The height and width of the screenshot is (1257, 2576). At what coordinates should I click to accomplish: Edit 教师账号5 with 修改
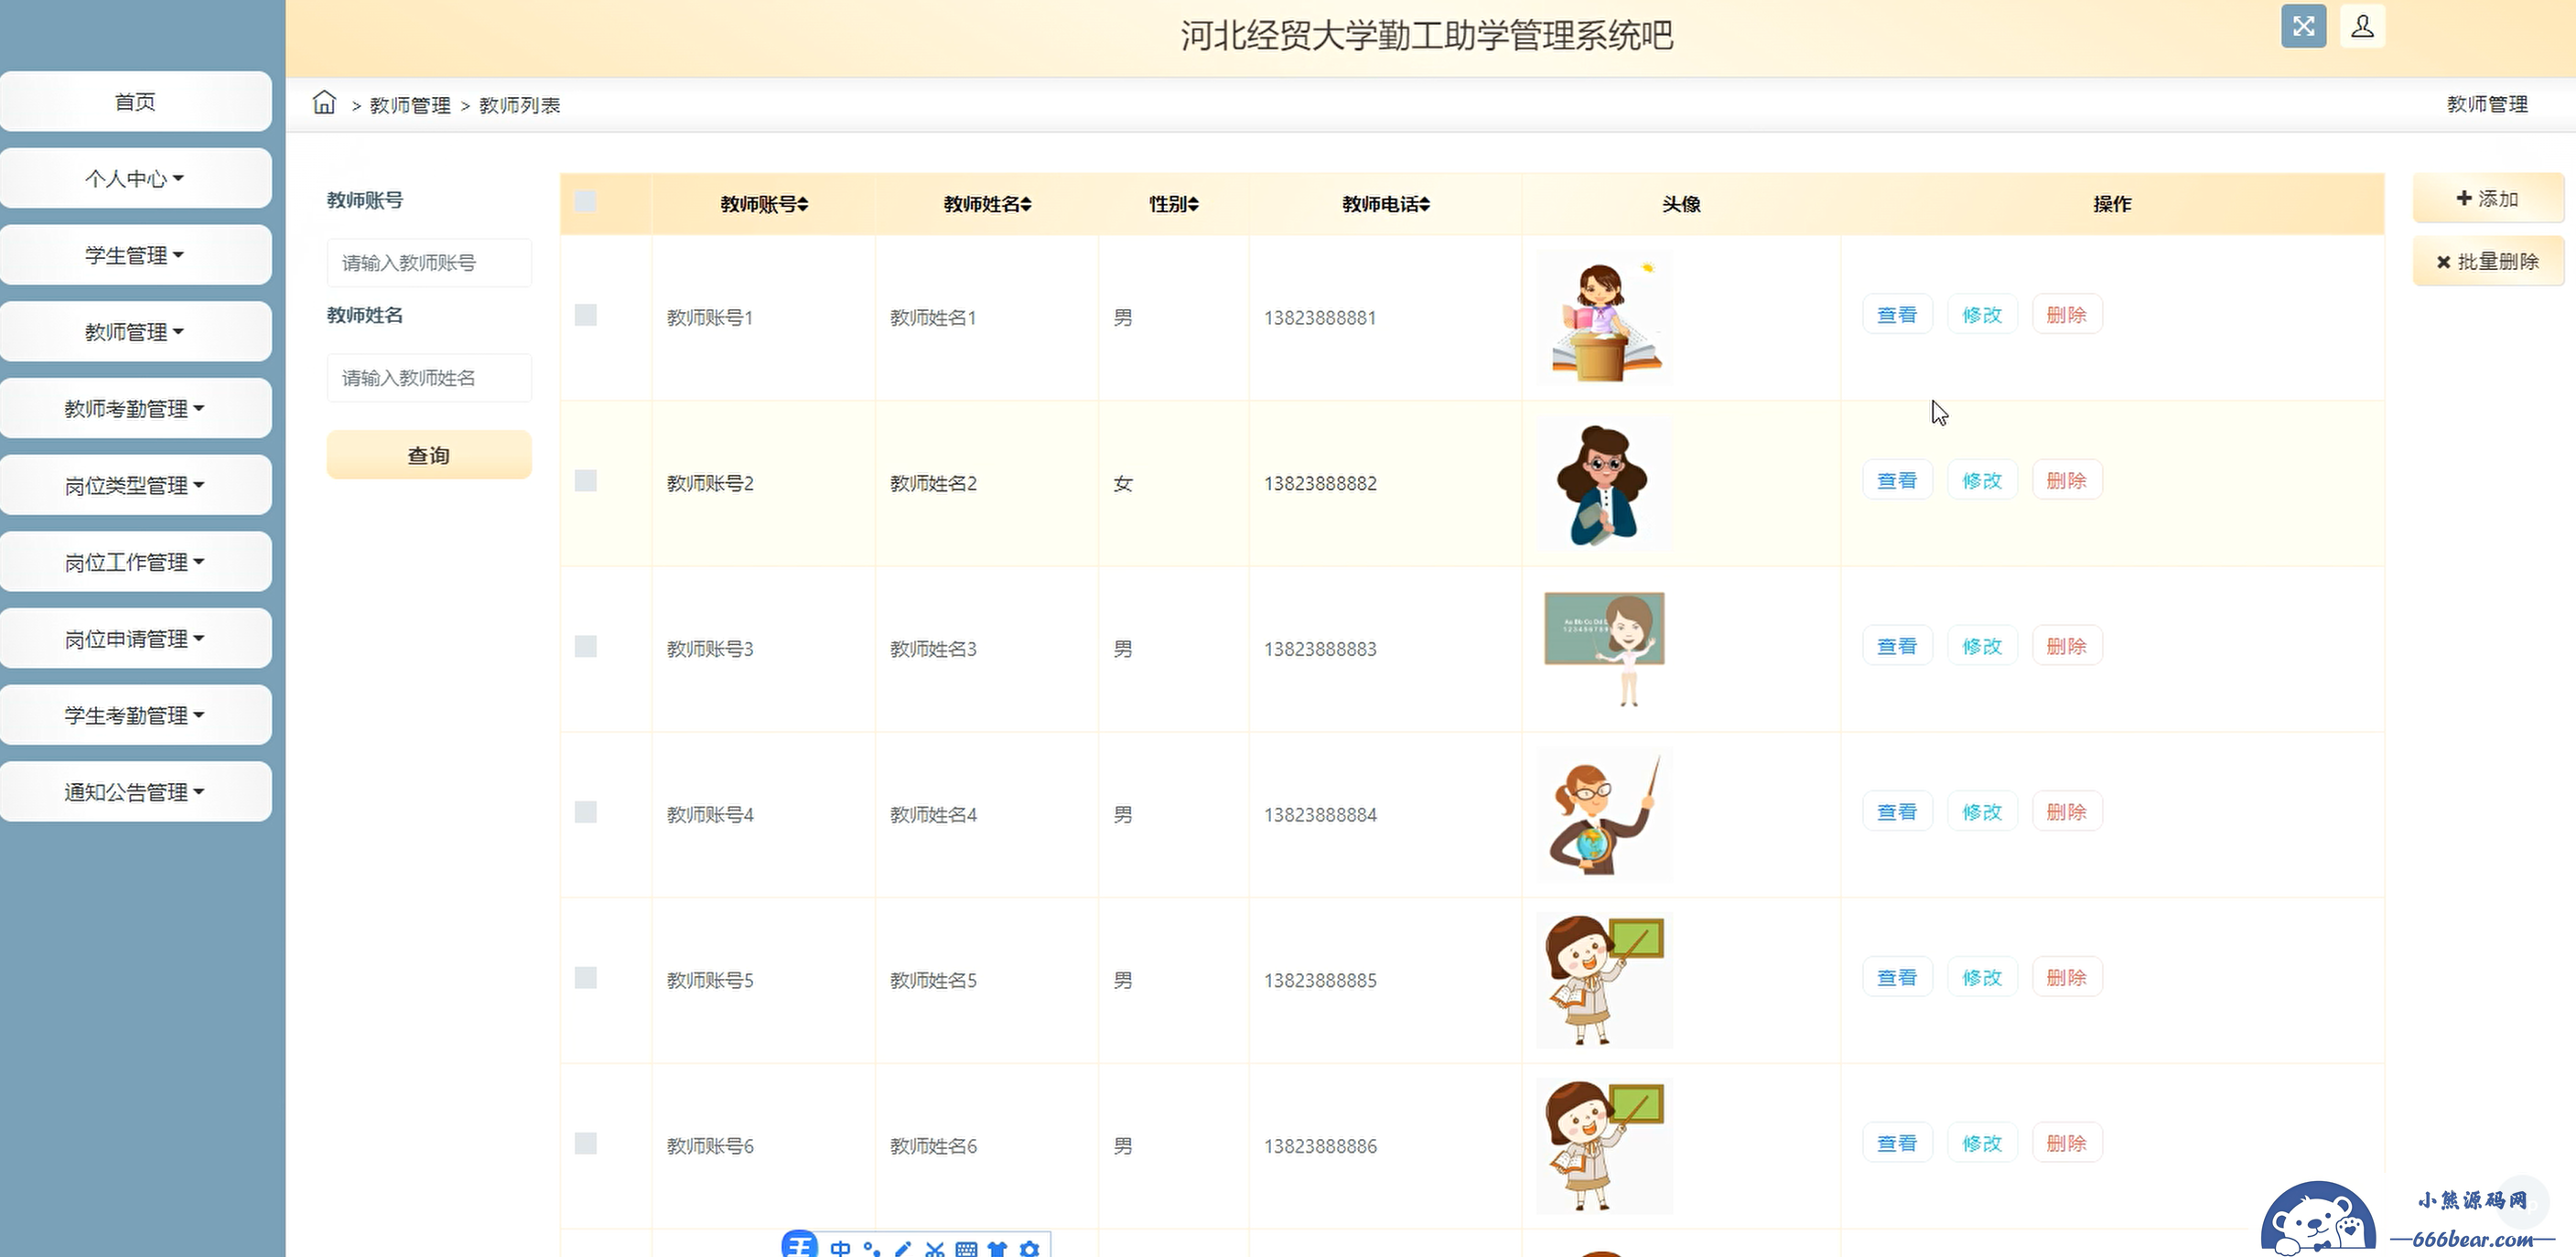[1982, 977]
